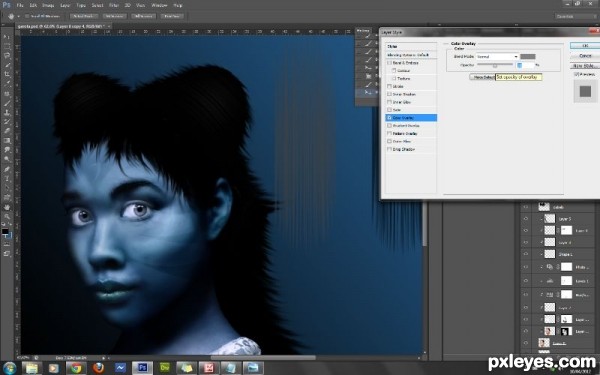
Task: Open the Layer menu
Action: tap(65, 5)
